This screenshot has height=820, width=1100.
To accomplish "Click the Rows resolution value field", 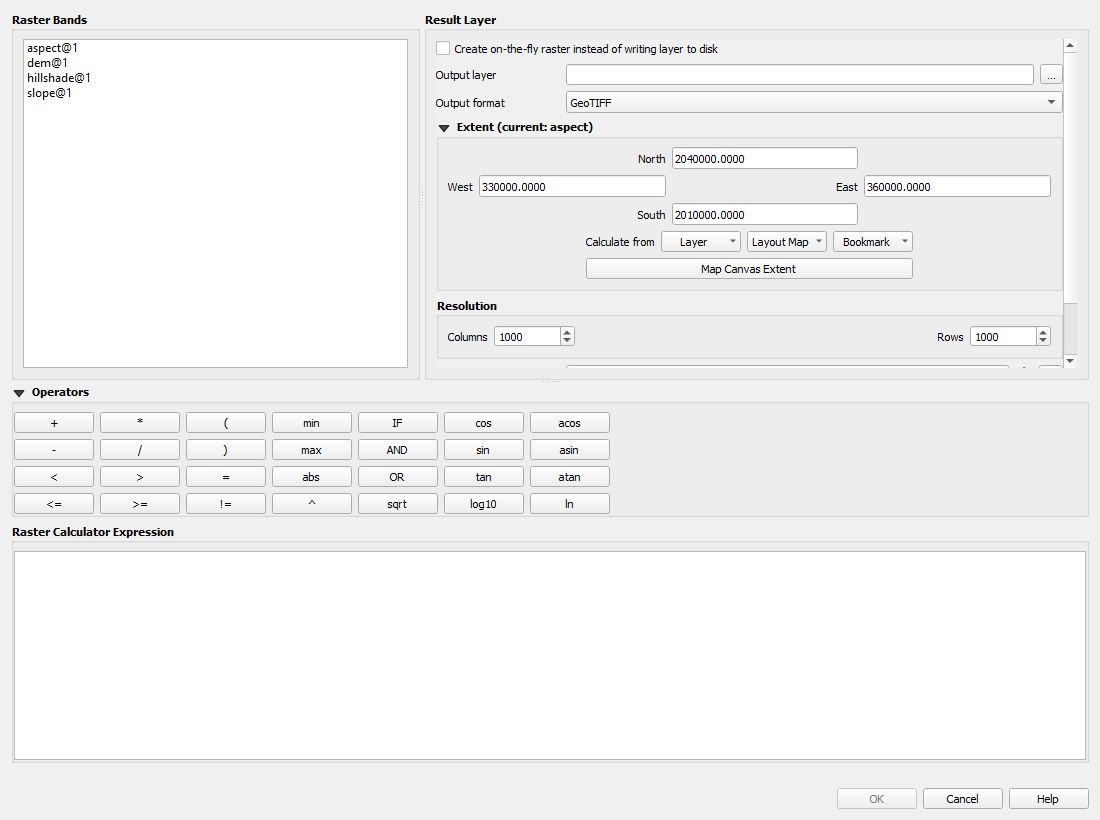I will [x=1003, y=337].
